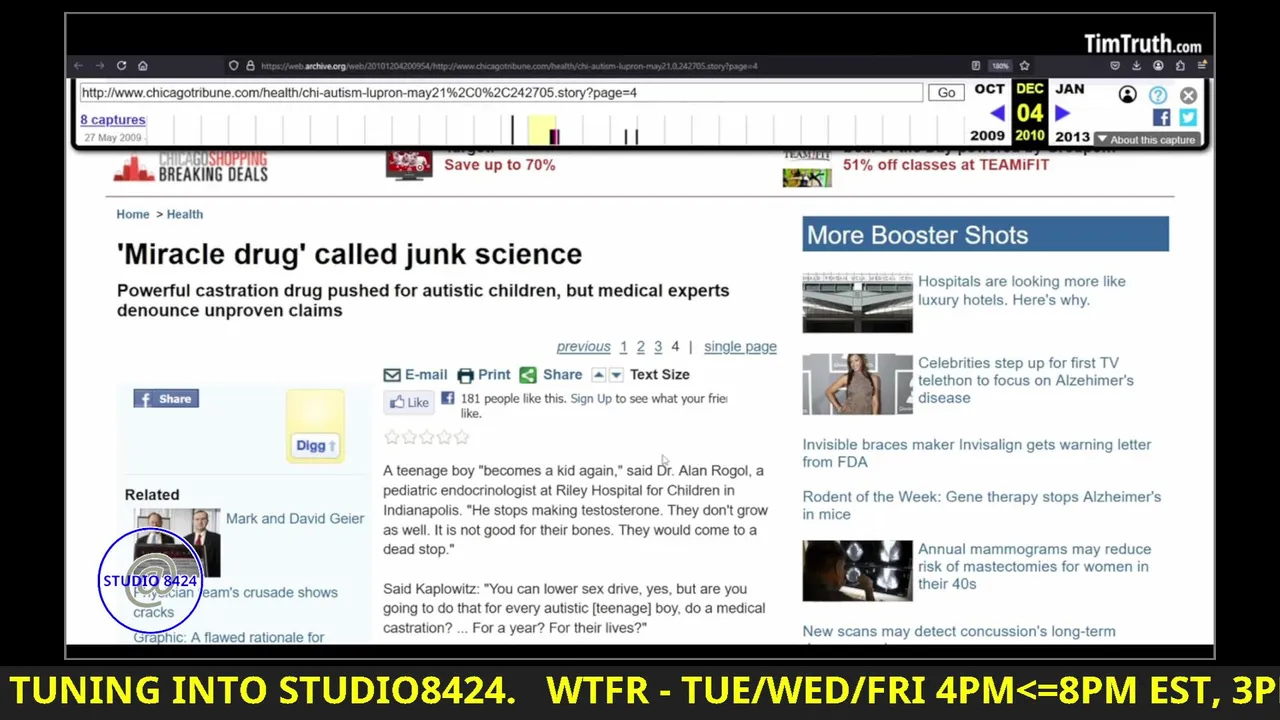The width and height of the screenshot is (1280, 720).
Task: Go to previous capture with left blue arrow
Action: tap(997, 113)
